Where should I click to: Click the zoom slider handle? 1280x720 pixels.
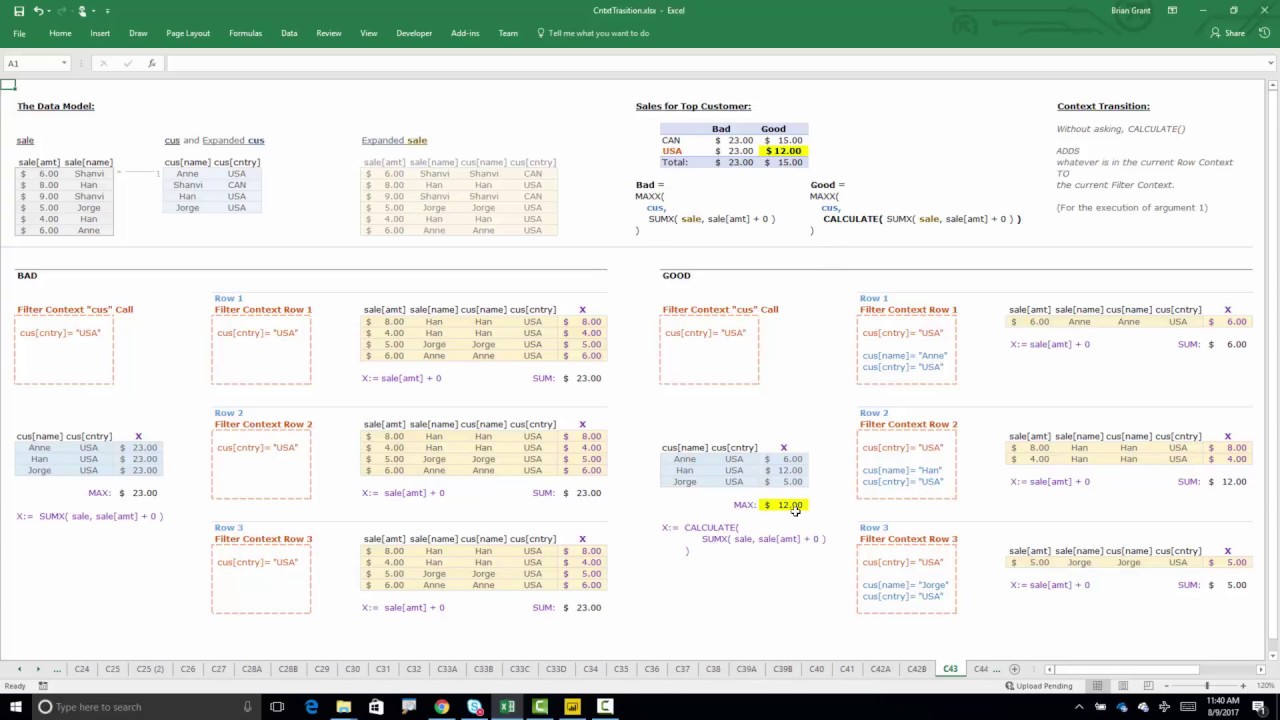[1207, 686]
